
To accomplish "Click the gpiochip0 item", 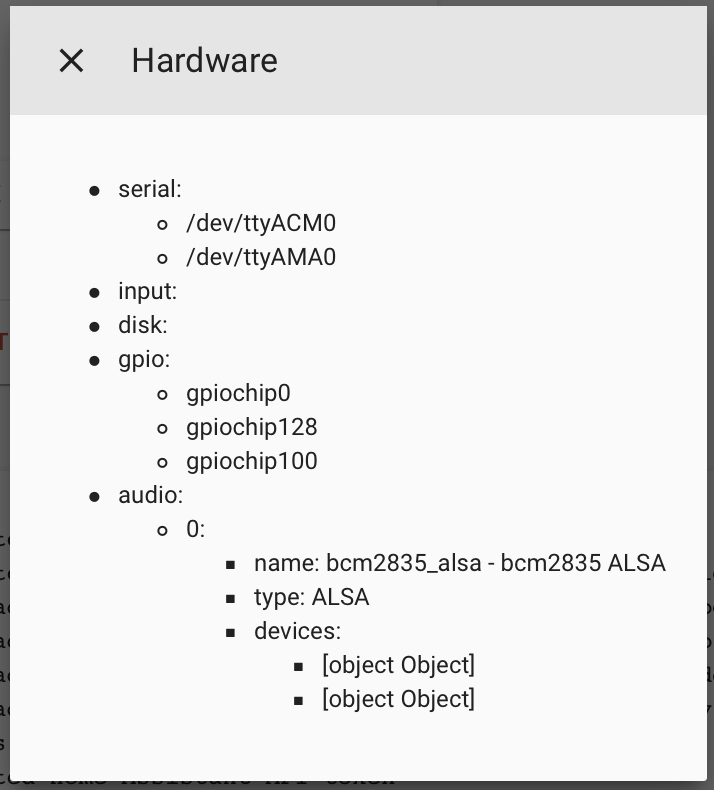I will (238, 393).
